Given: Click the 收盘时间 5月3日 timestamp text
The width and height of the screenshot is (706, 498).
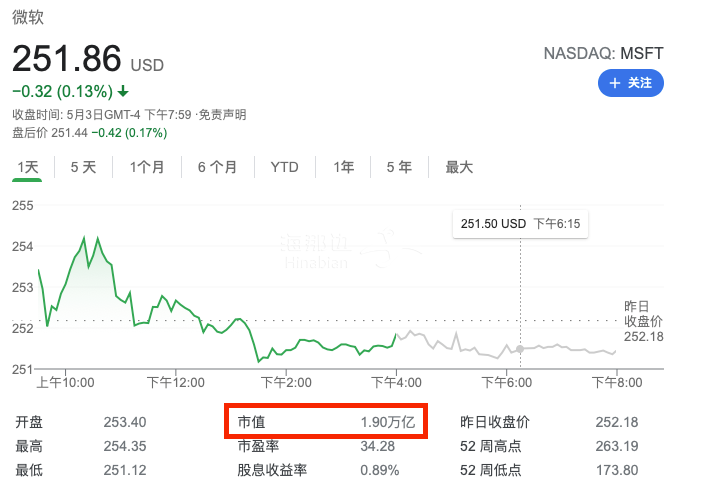Looking at the screenshot, I should point(102,115).
